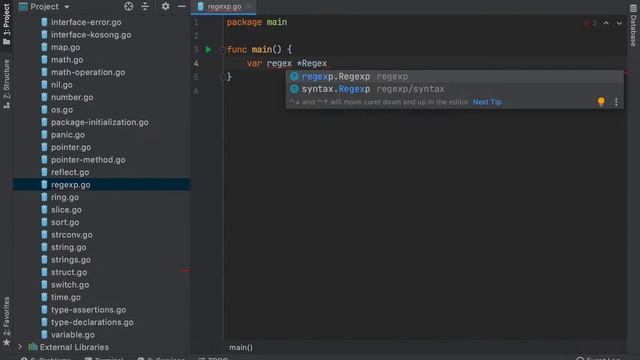640x360 pixels.
Task: Open slice.go in the project tree
Action: 66,210
